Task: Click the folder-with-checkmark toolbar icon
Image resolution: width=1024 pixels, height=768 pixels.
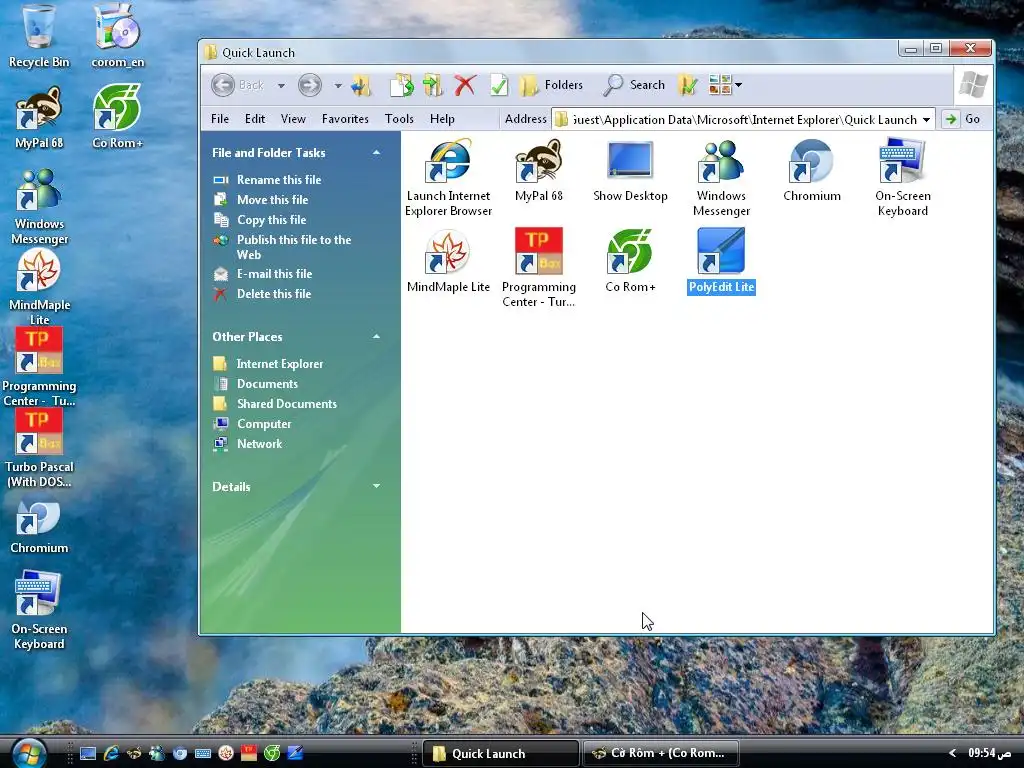Action: 688,85
